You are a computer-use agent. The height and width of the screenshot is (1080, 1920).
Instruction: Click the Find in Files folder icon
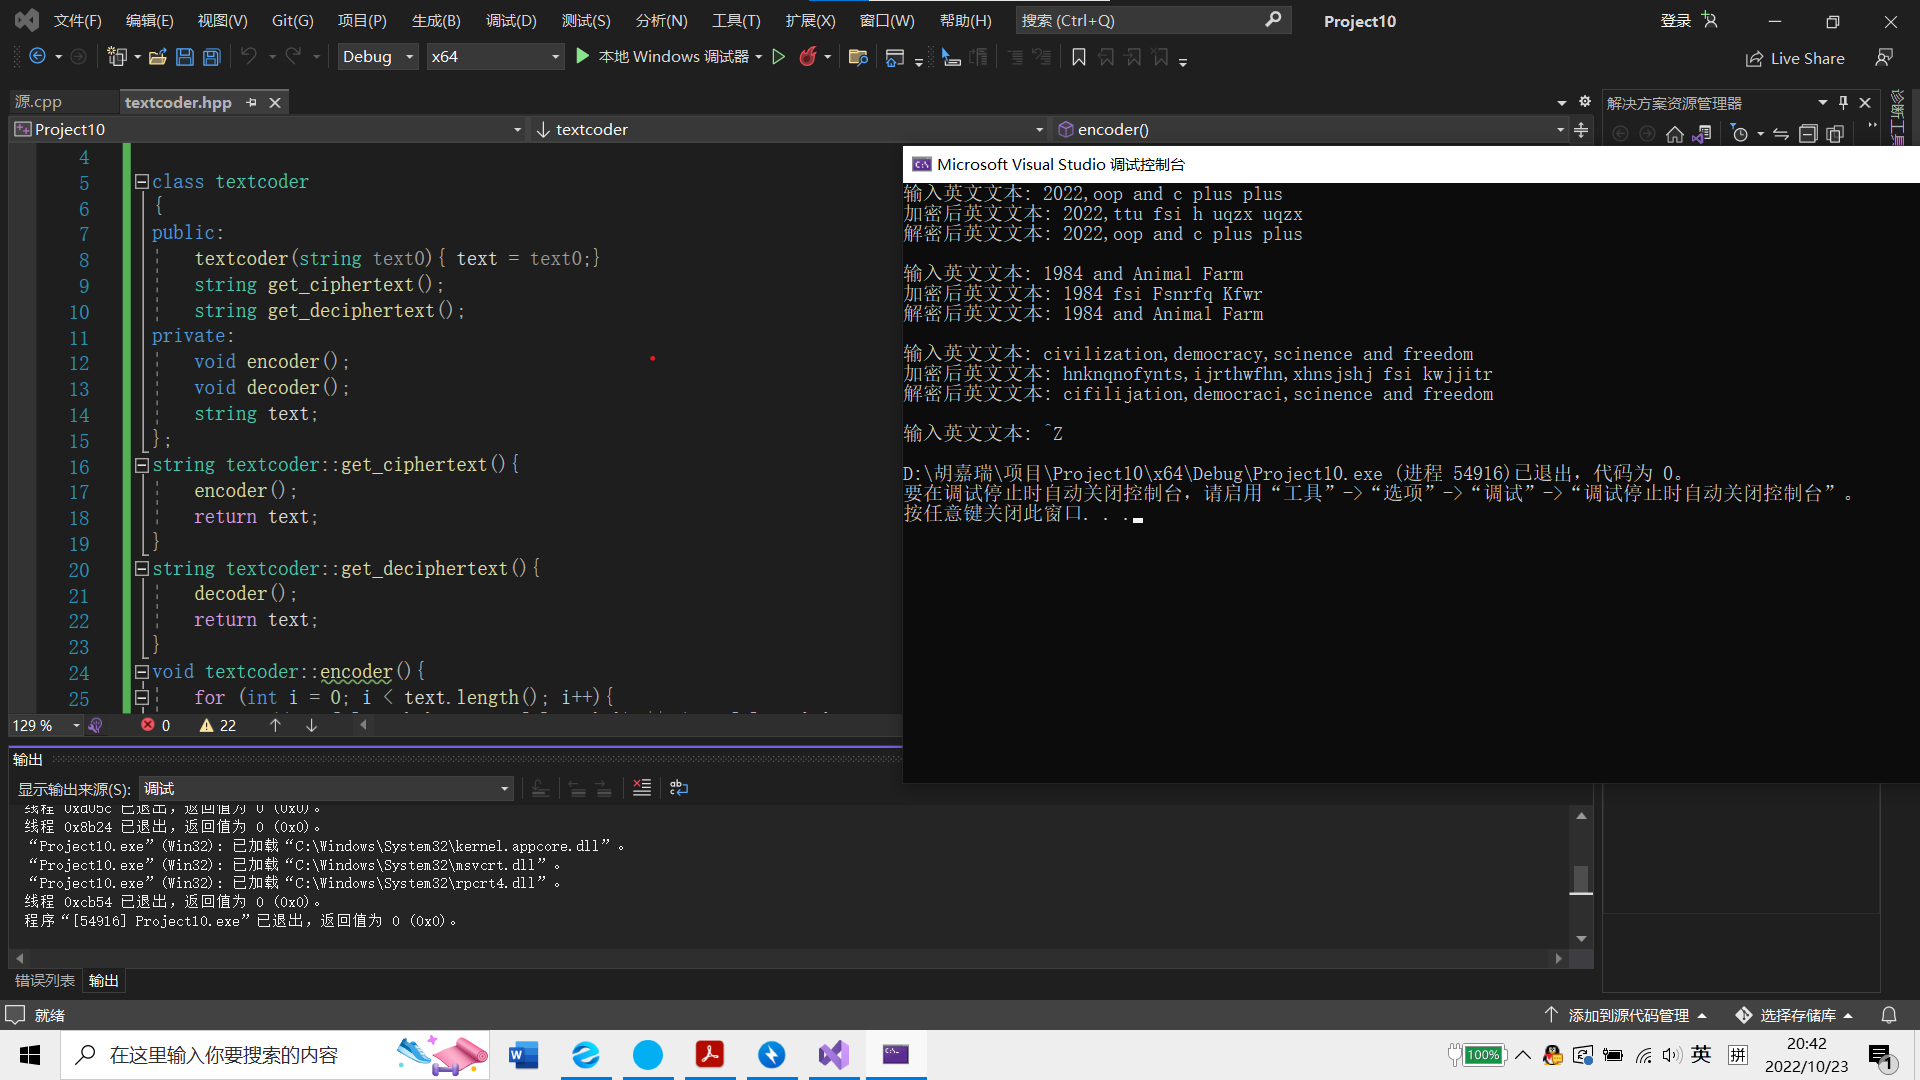(x=857, y=57)
